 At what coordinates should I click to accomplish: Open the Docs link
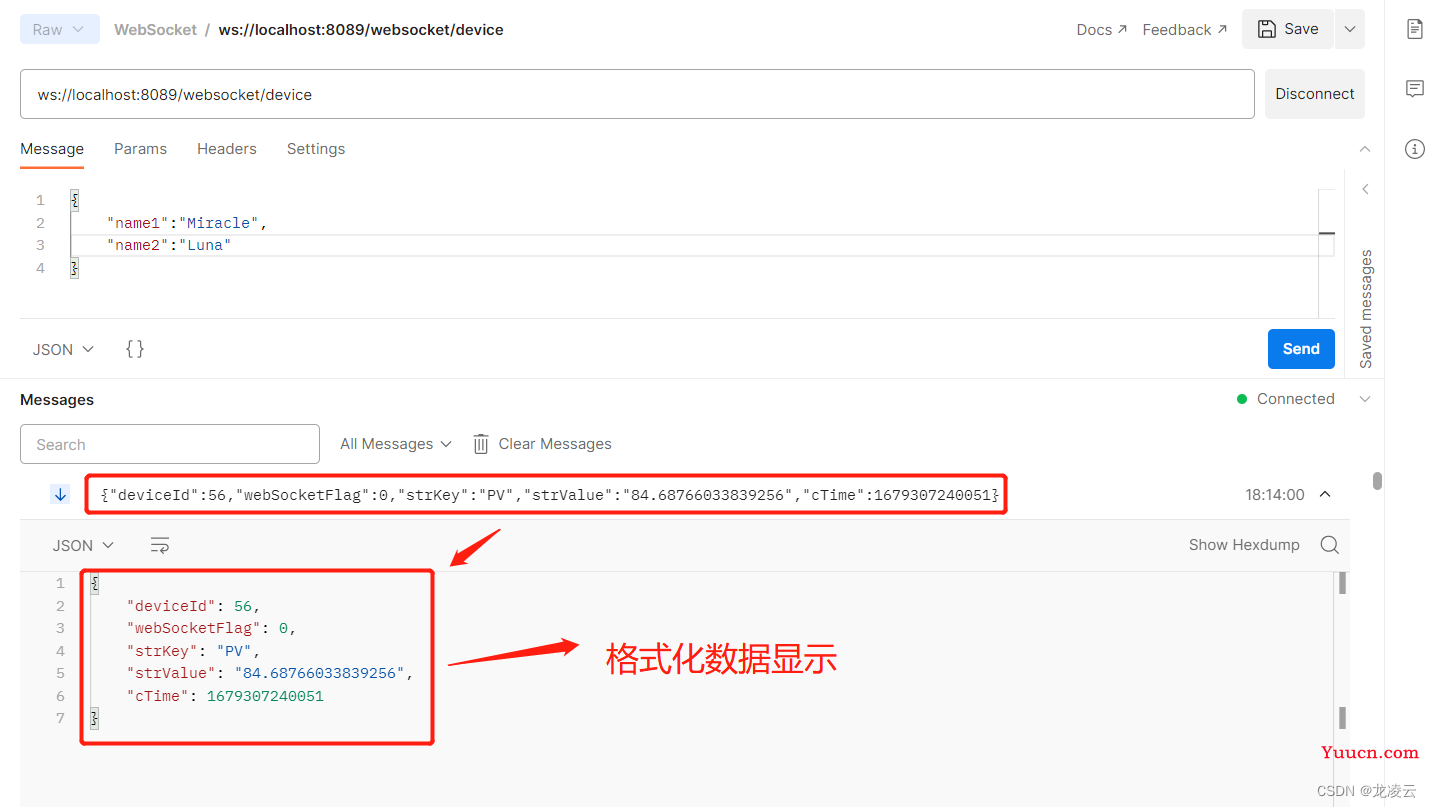click(1101, 30)
